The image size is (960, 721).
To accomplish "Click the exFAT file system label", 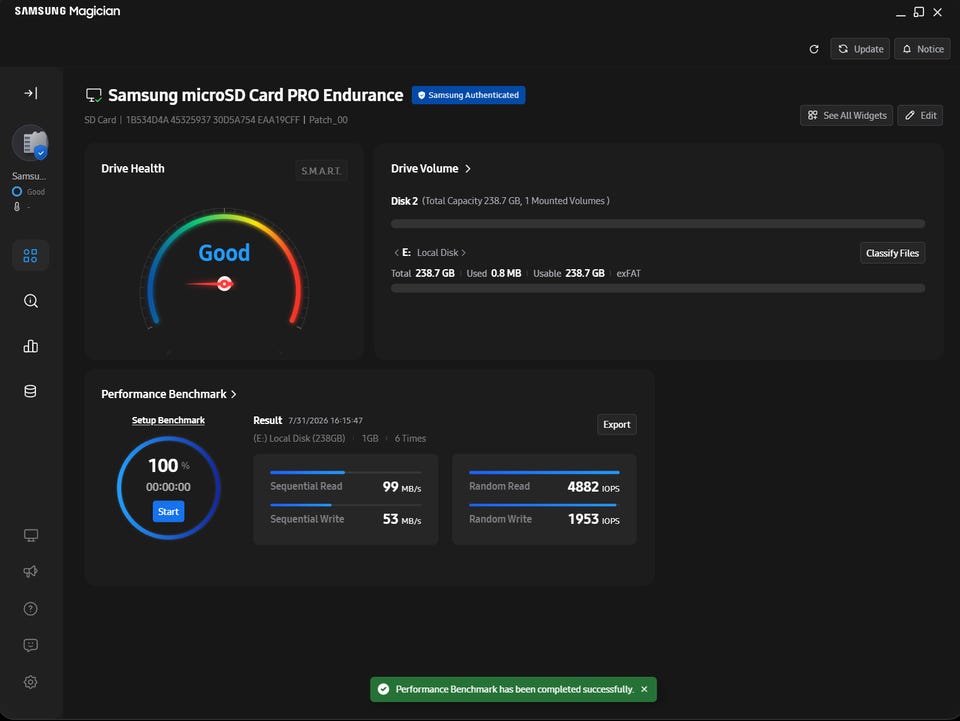I will click(x=628, y=274).
